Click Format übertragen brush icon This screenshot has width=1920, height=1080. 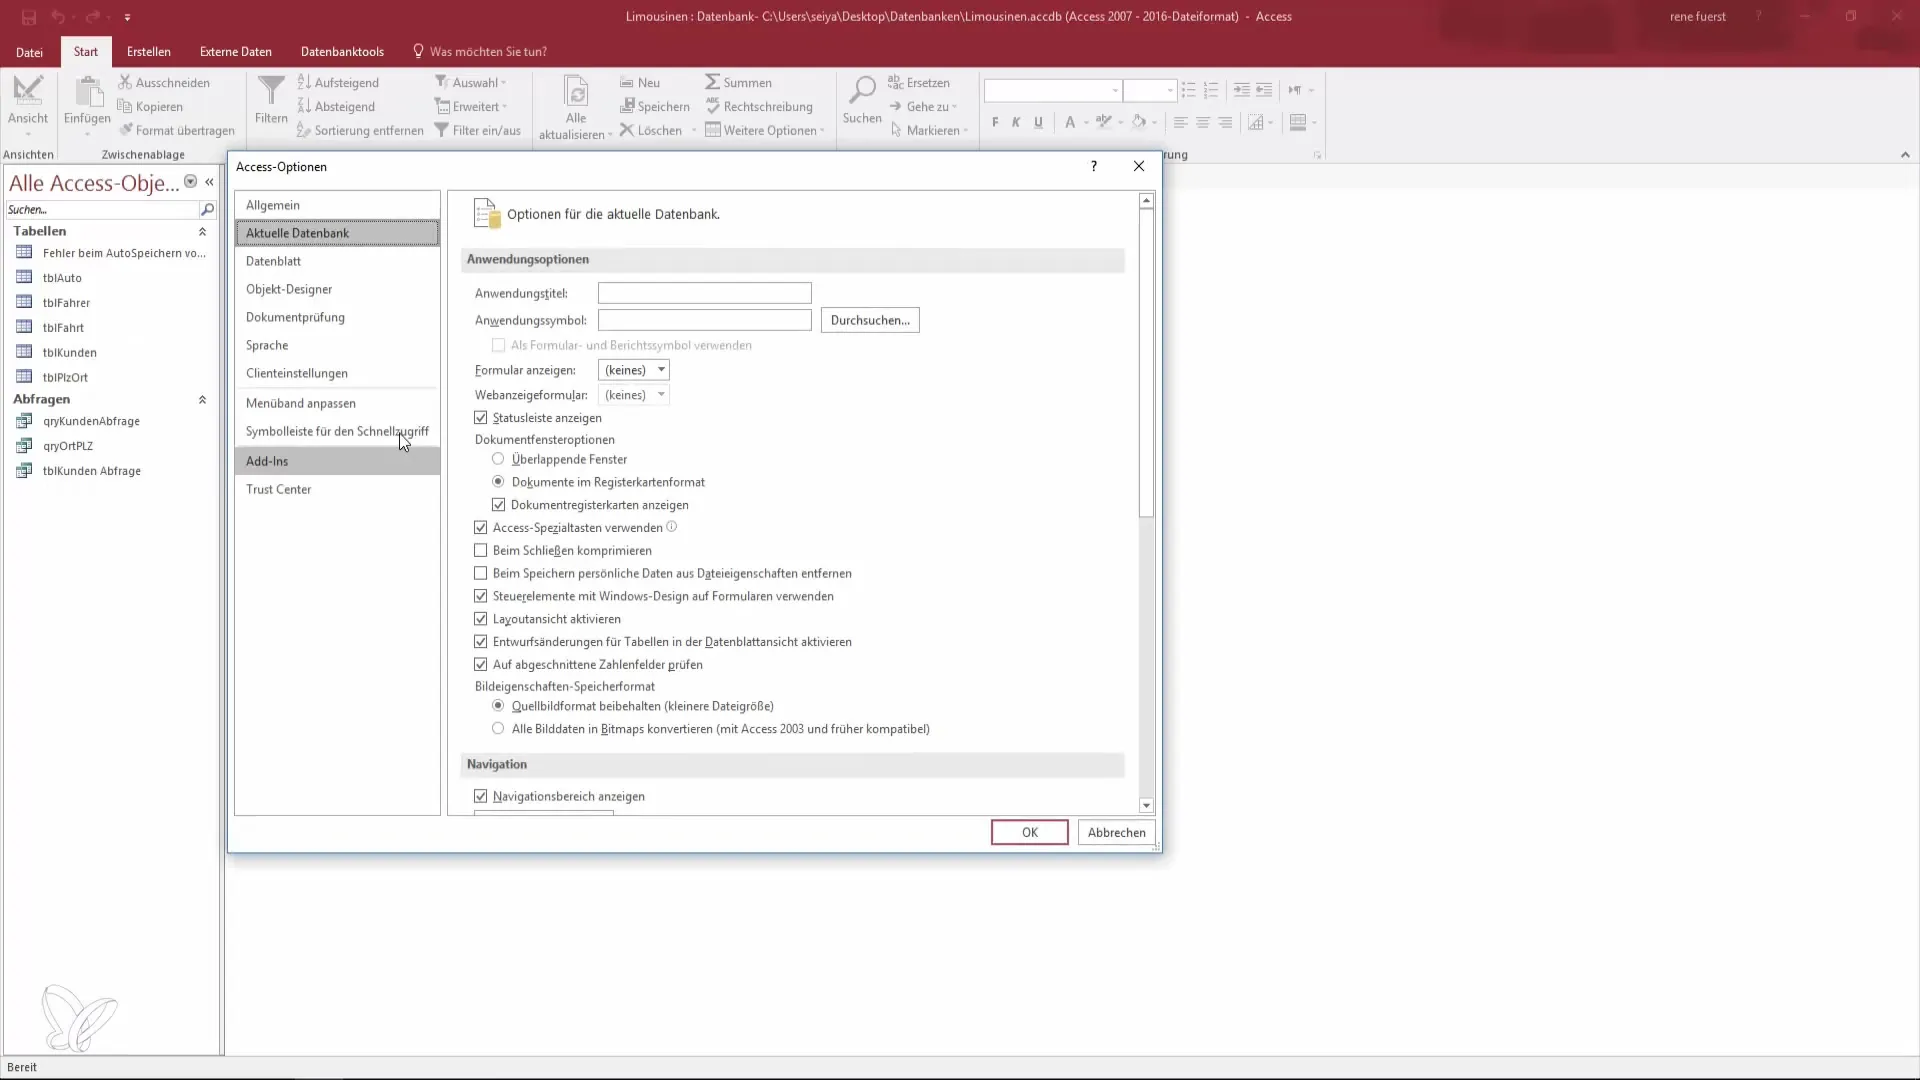[125, 130]
